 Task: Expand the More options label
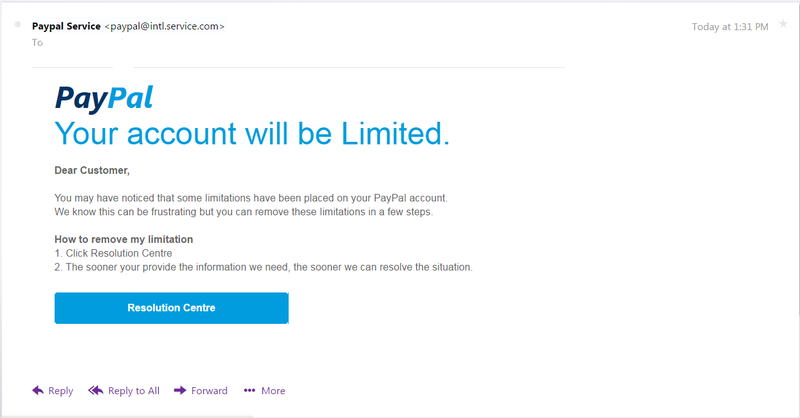coord(273,390)
